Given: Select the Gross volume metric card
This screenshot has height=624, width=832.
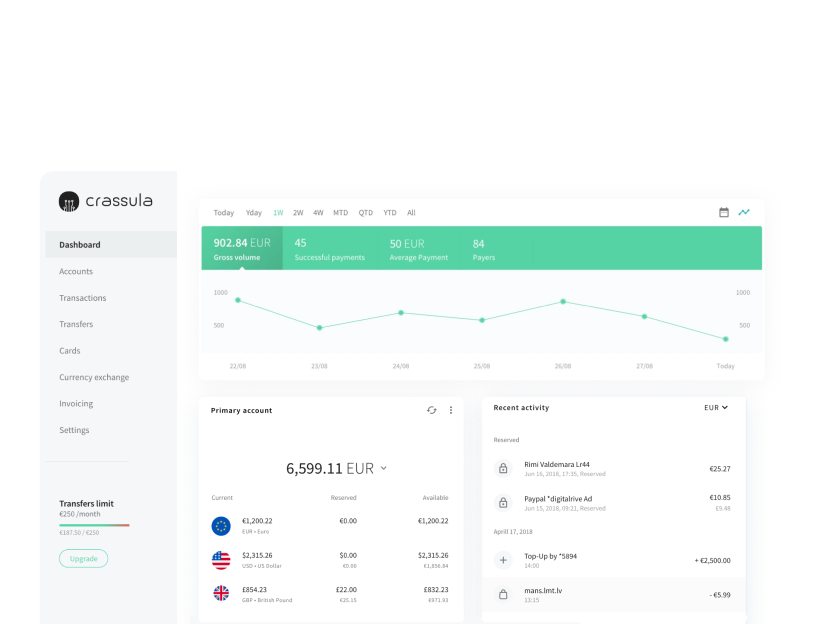Looking at the screenshot, I should click(241, 247).
